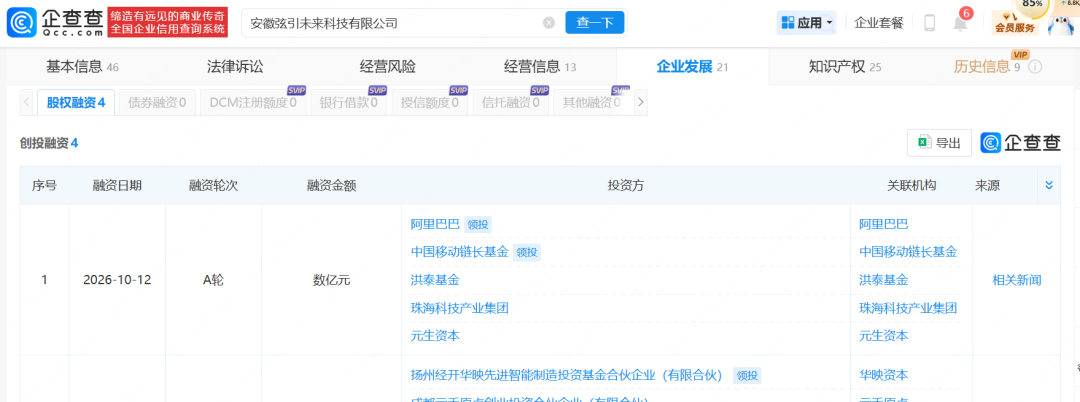Click the Qcc.com logo icon
This screenshot has height=402, width=1080.
(x=21, y=23)
